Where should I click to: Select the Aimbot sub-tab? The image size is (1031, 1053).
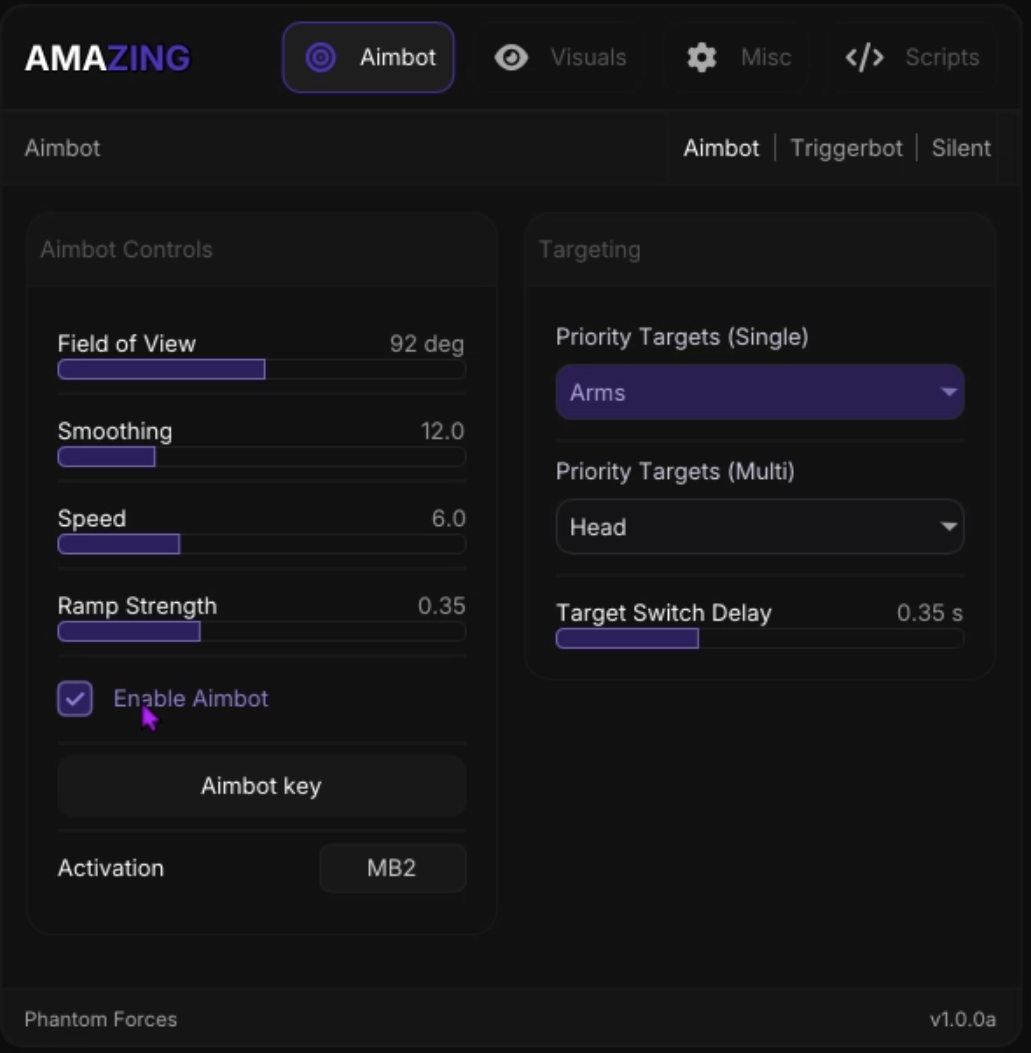coord(723,147)
